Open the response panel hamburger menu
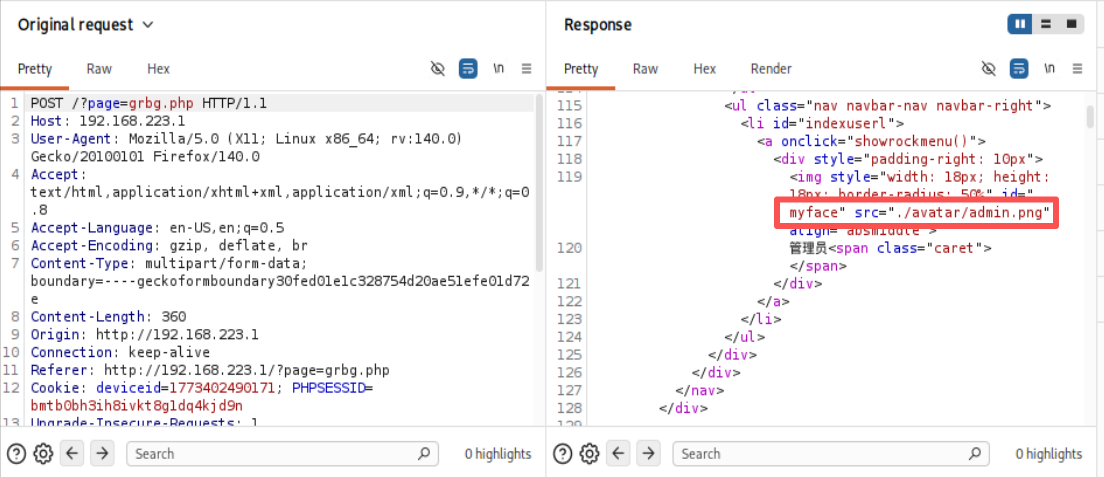 (x=1077, y=69)
